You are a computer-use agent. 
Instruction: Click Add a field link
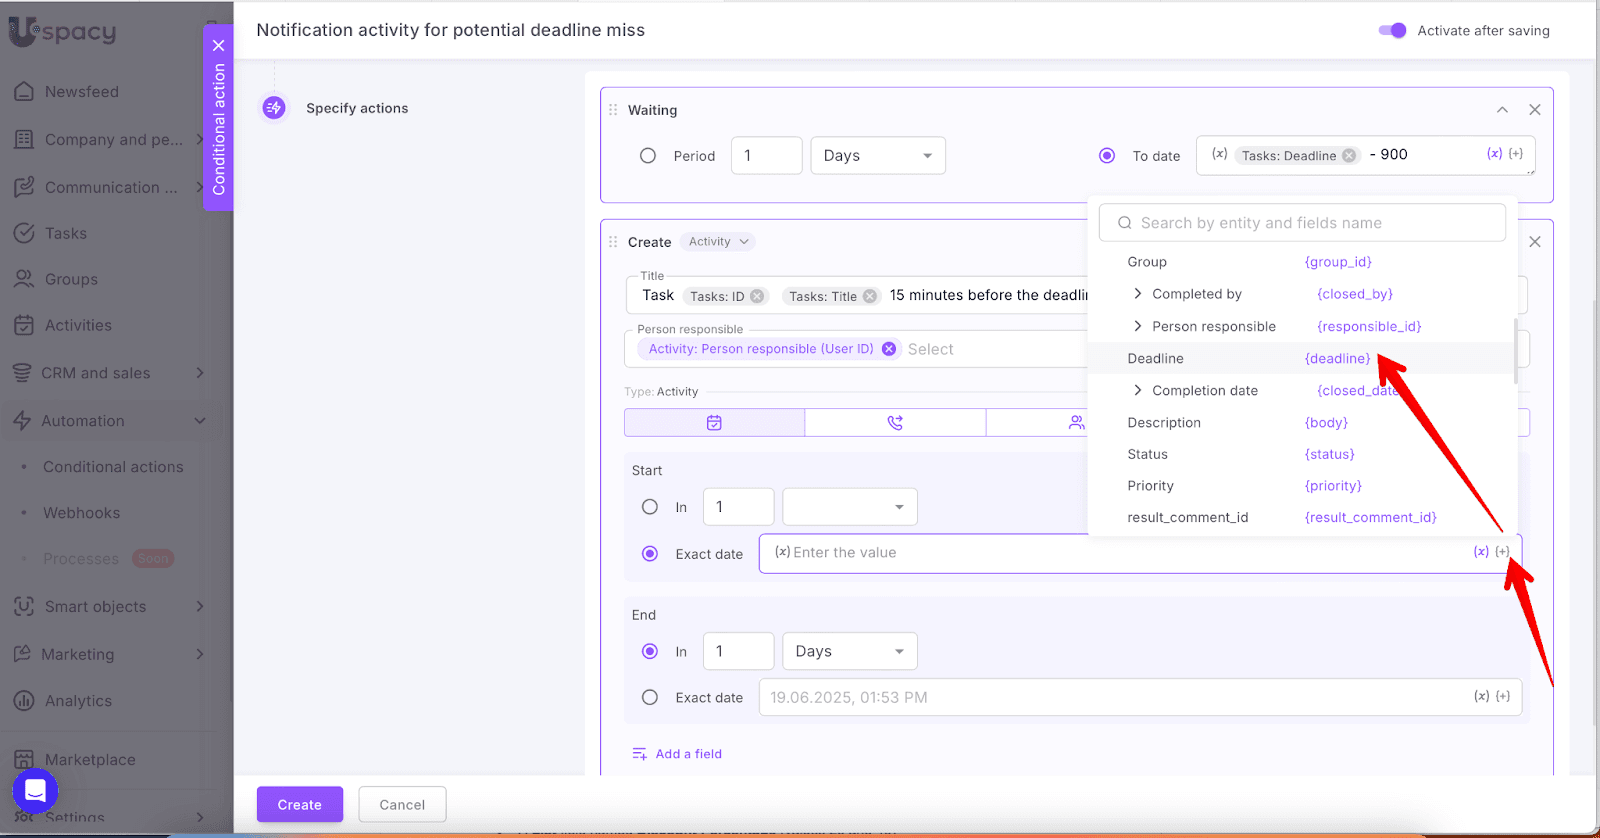[688, 754]
